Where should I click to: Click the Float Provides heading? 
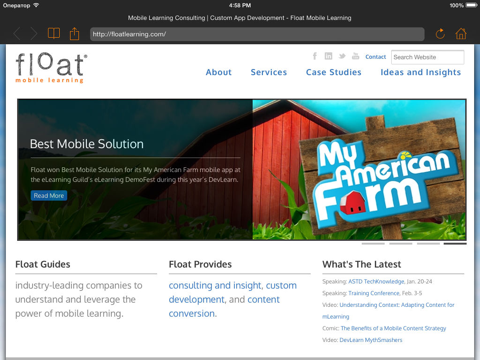[200, 264]
